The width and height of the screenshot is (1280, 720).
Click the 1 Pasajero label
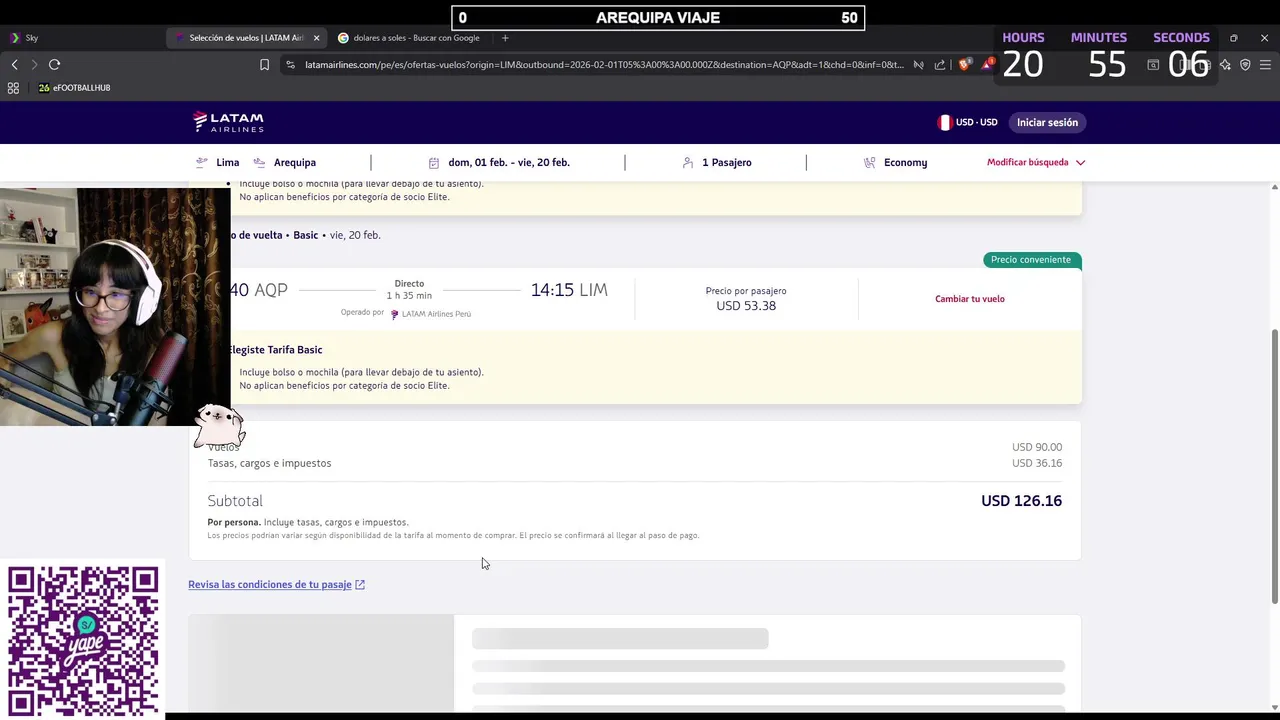727,162
